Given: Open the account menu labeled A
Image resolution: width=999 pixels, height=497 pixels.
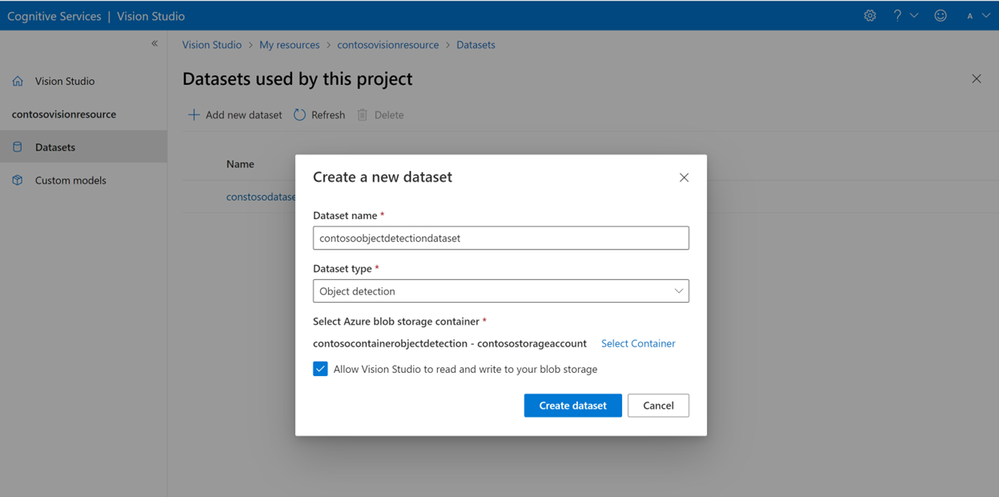Looking at the screenshot, I should (x=978, y=16).
